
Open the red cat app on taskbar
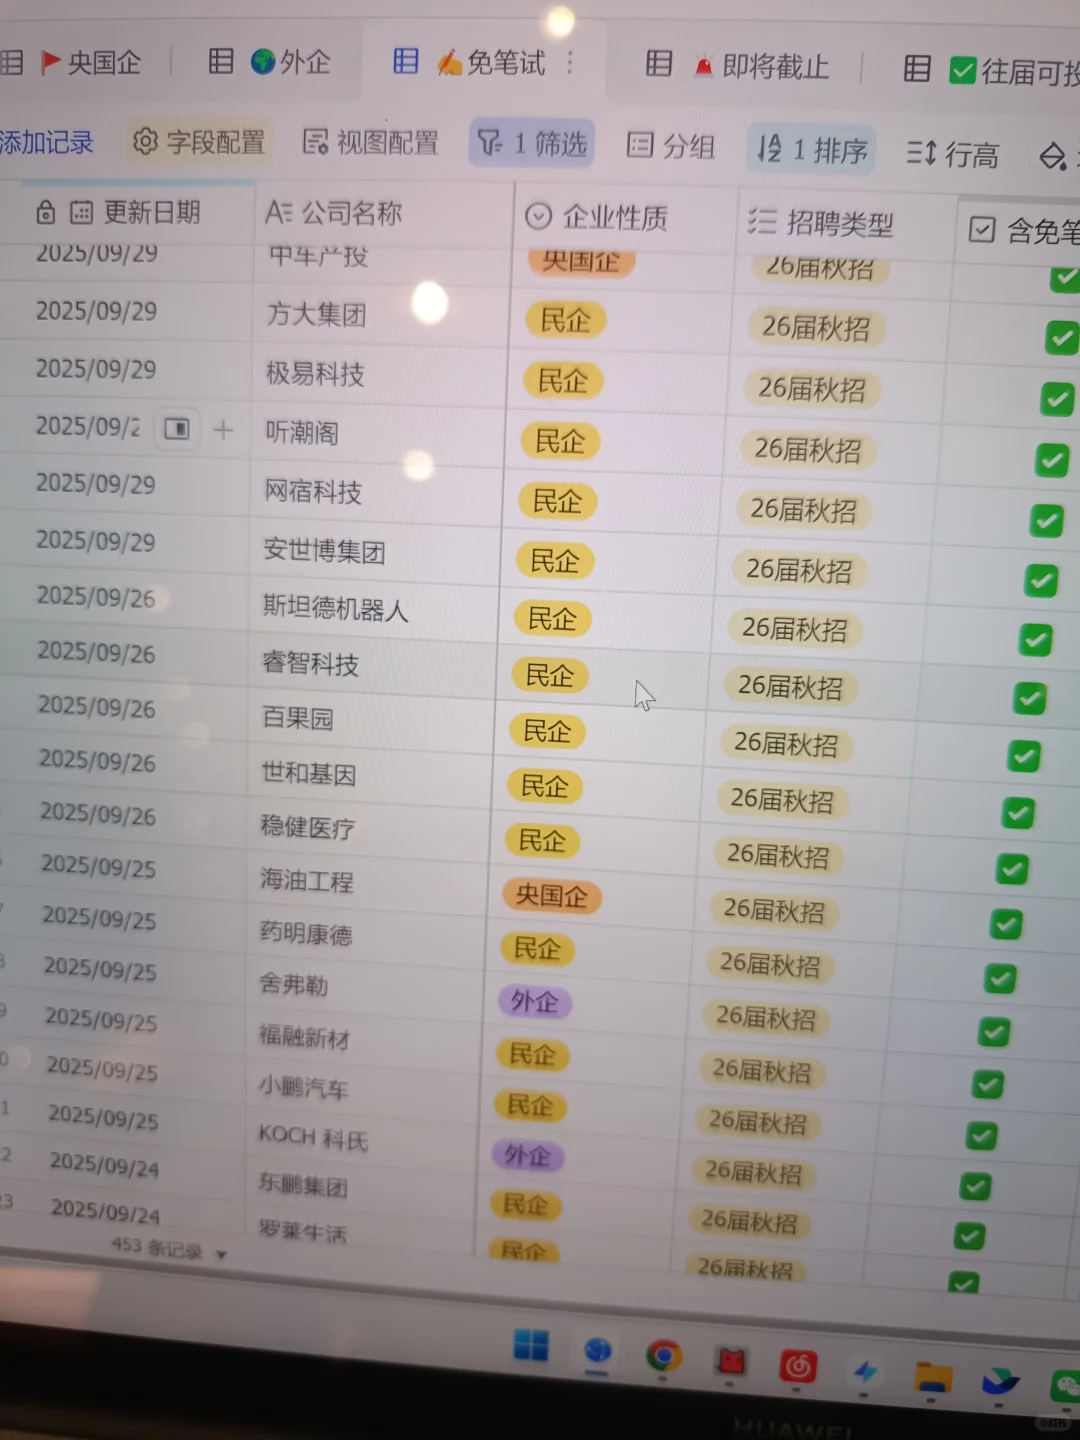pos(731,1362)
